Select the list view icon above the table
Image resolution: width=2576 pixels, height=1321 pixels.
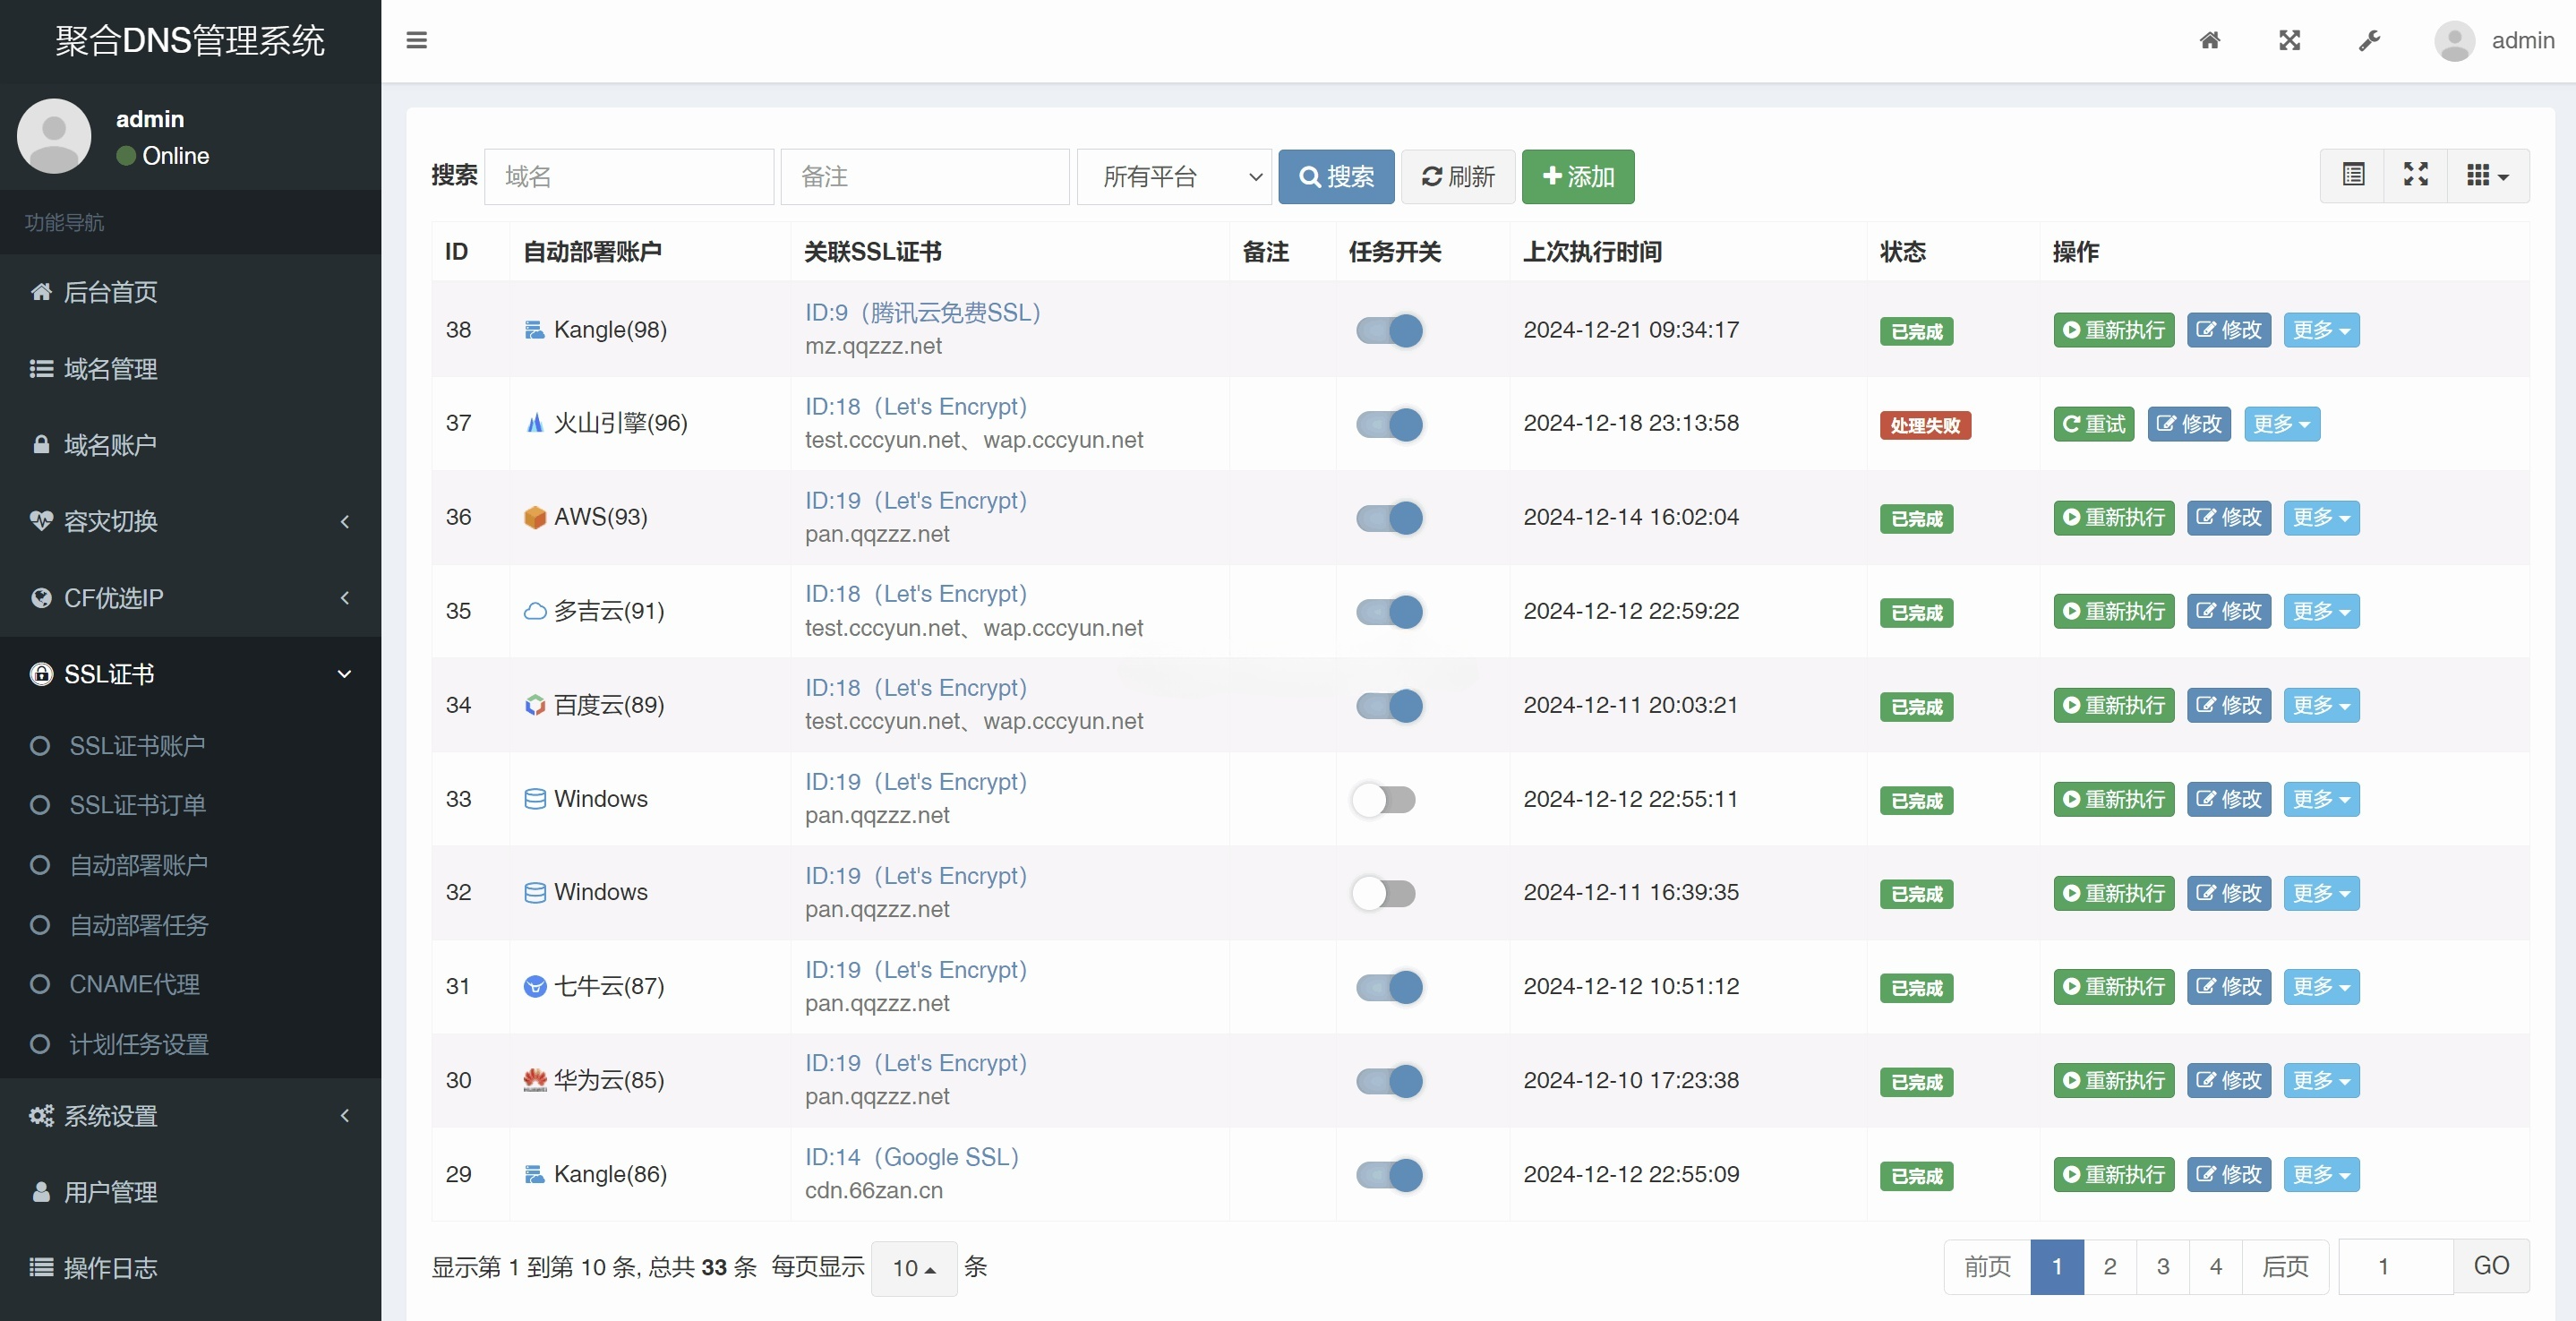[x=2354, y=175]
